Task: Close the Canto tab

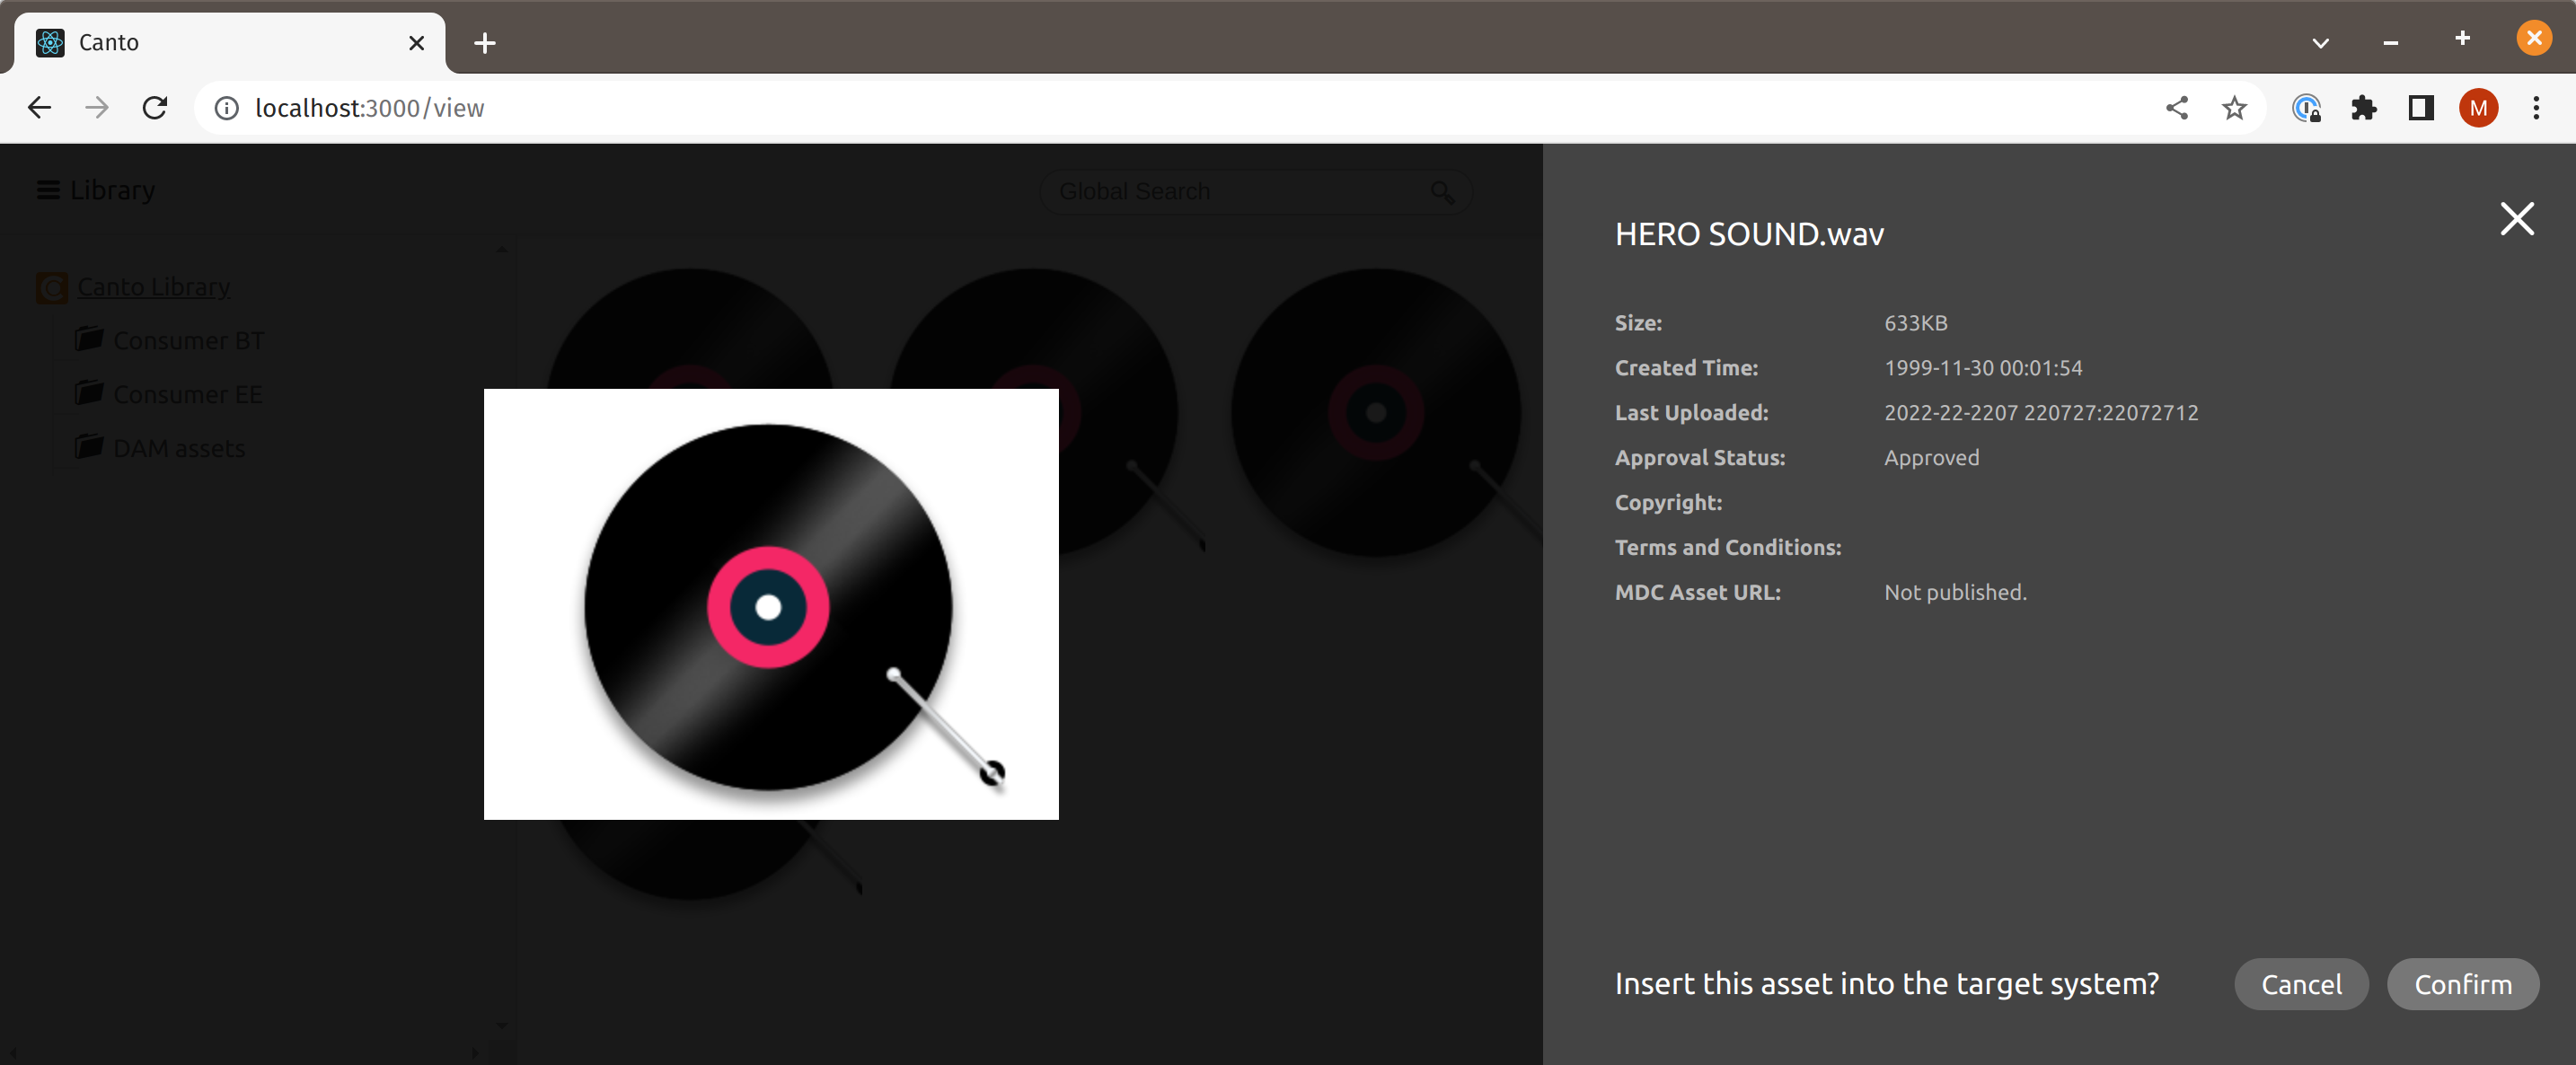Action: 417,43
